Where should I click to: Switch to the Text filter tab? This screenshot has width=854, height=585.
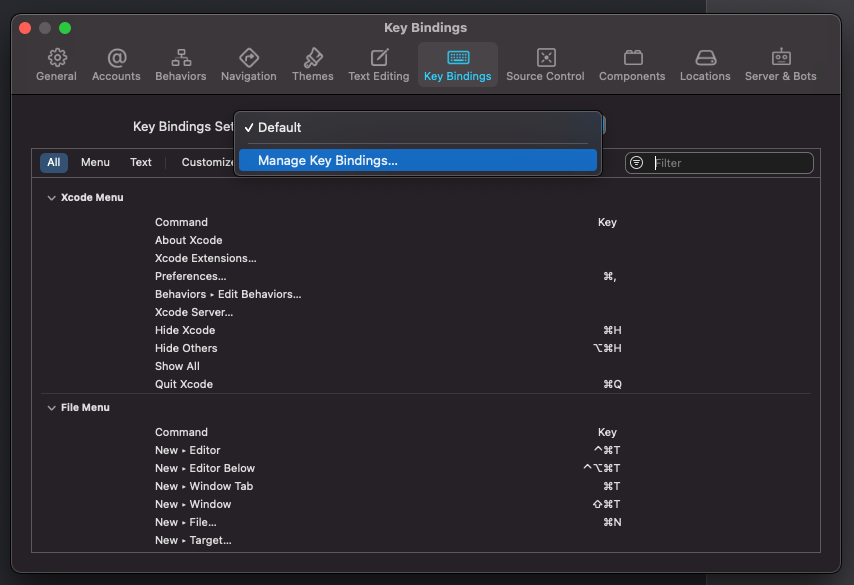pyautogui.click(x=141, y=162)
